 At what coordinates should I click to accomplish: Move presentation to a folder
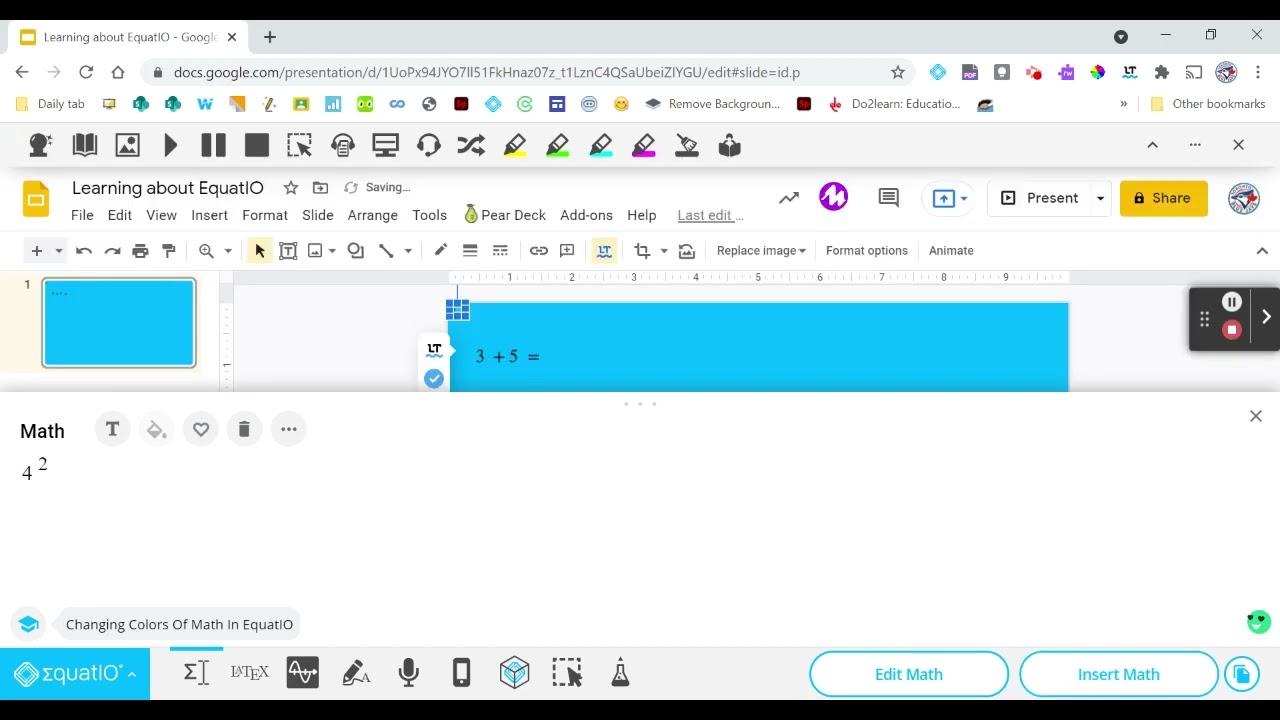[320, 188]
